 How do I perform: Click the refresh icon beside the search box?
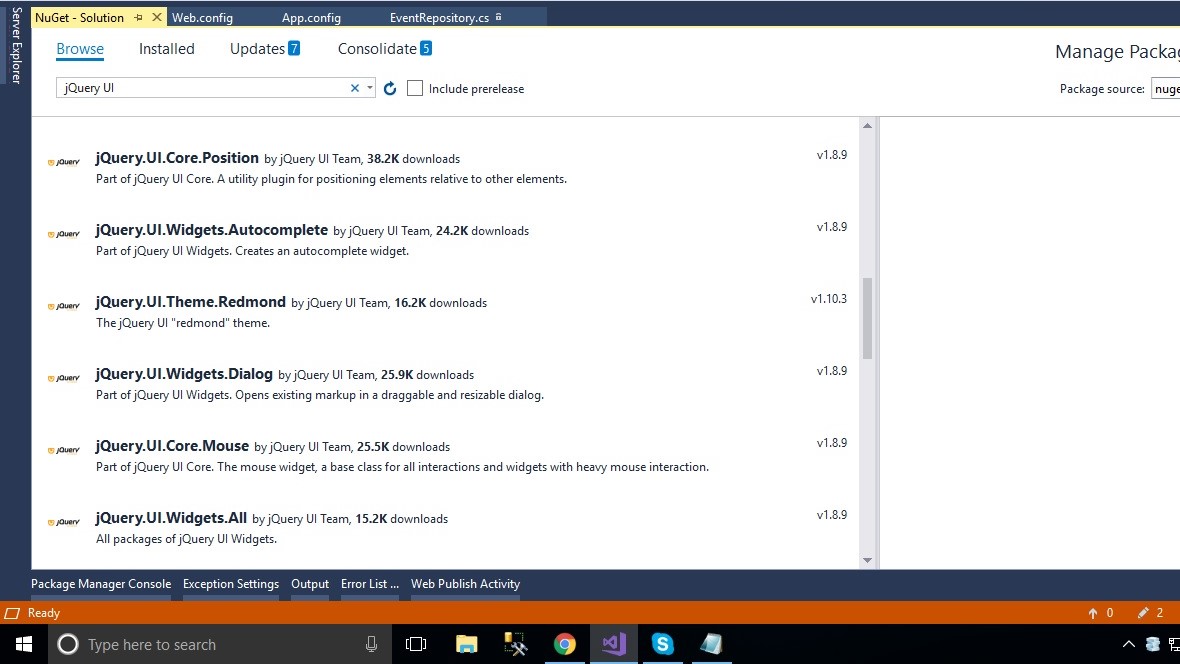(389, 88)
